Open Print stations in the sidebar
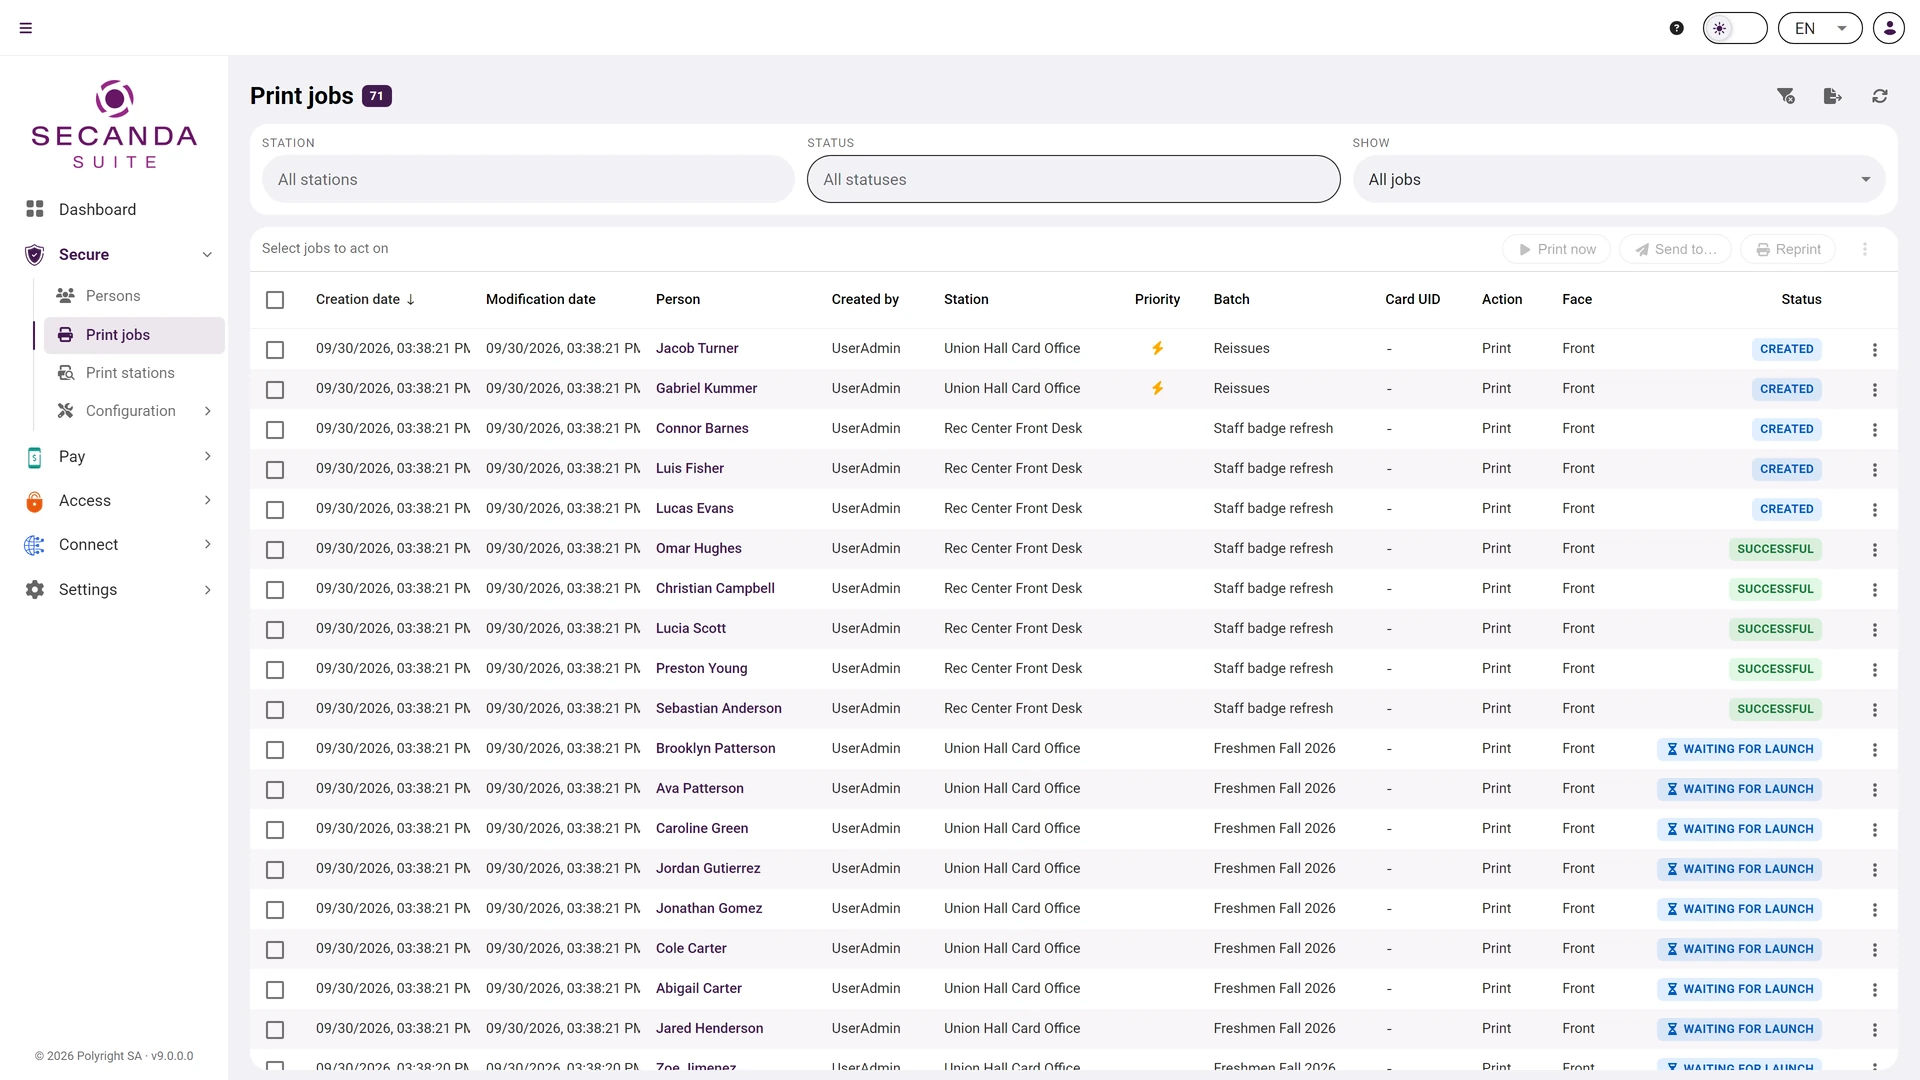This screenshot has width=1920, height=1080. pyautogui.click(x=134, y=373)
